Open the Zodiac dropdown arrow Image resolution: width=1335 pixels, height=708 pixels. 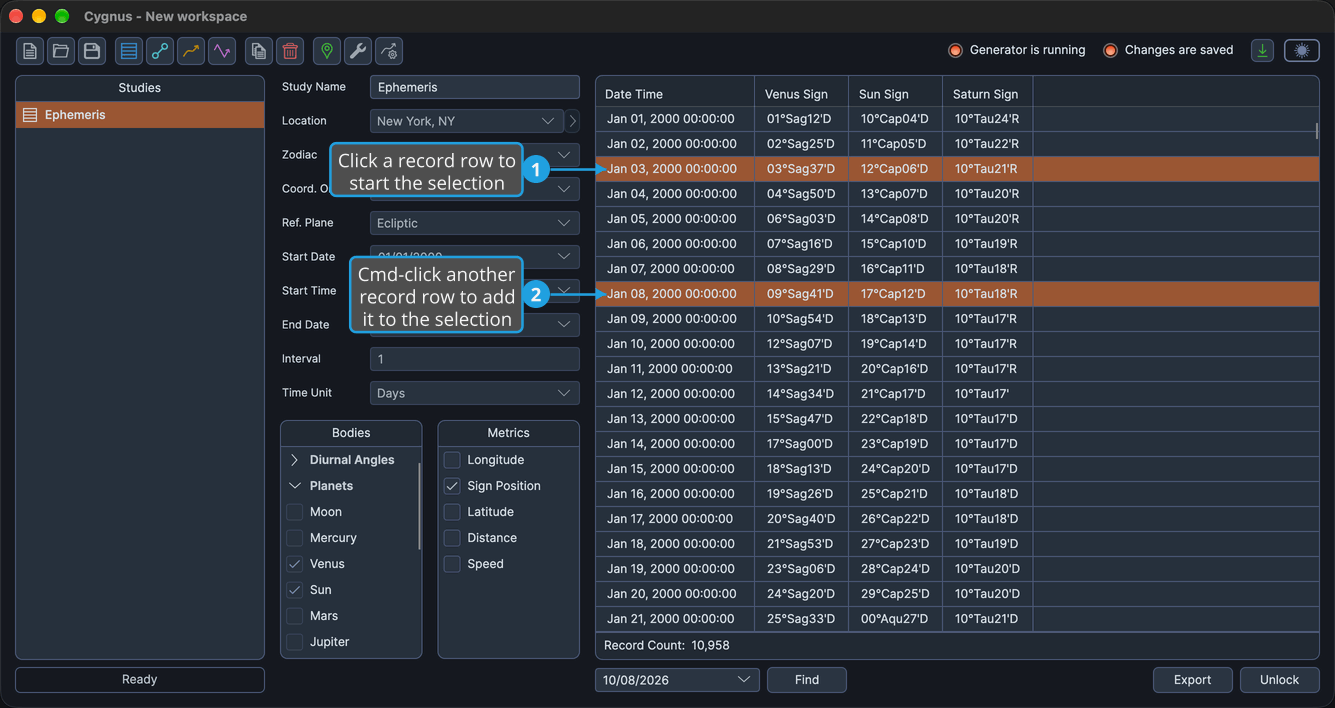pyautogui.click(x=564, y=155)
